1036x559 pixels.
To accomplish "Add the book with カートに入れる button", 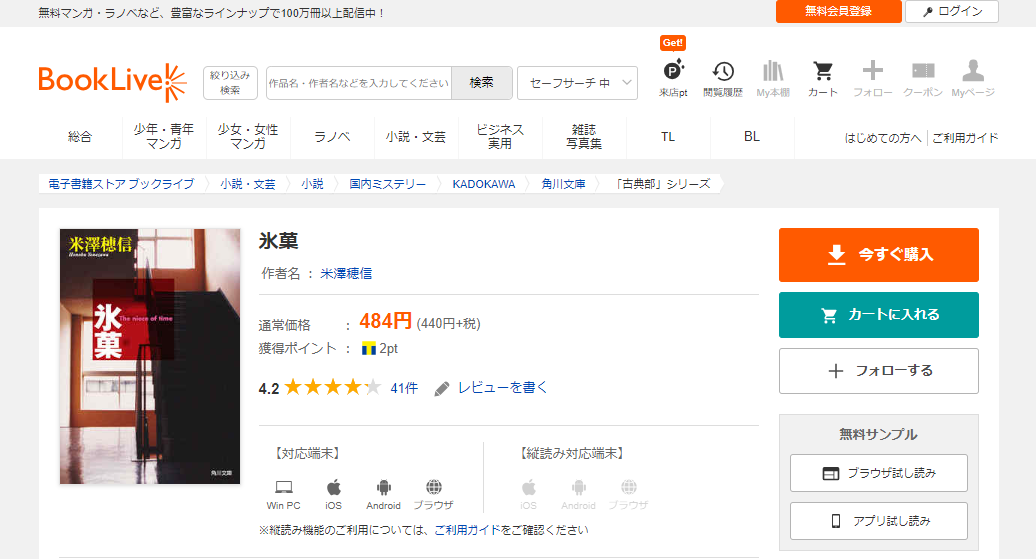I will (x=878, y=315).
